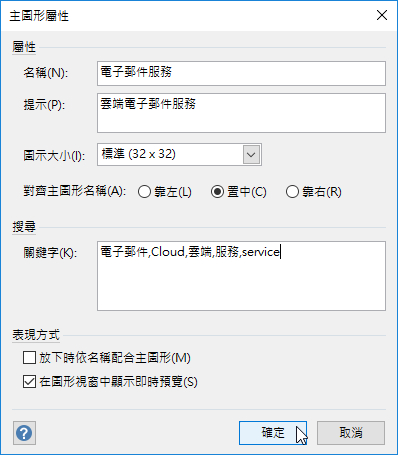Screen dimensions: 398x455
Task: Click the 名稱(N): label
Action: 46,72
